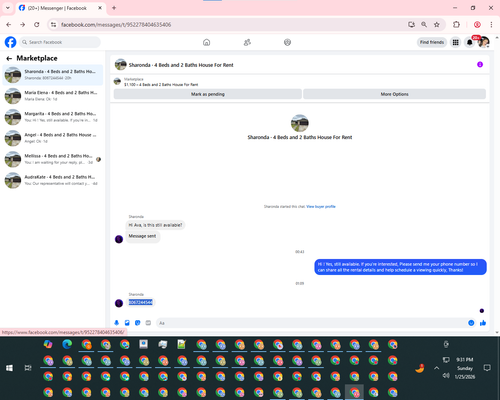Screen dimensions: 500x400
Task: Open a new browser tab
Action: coord(114,8)
